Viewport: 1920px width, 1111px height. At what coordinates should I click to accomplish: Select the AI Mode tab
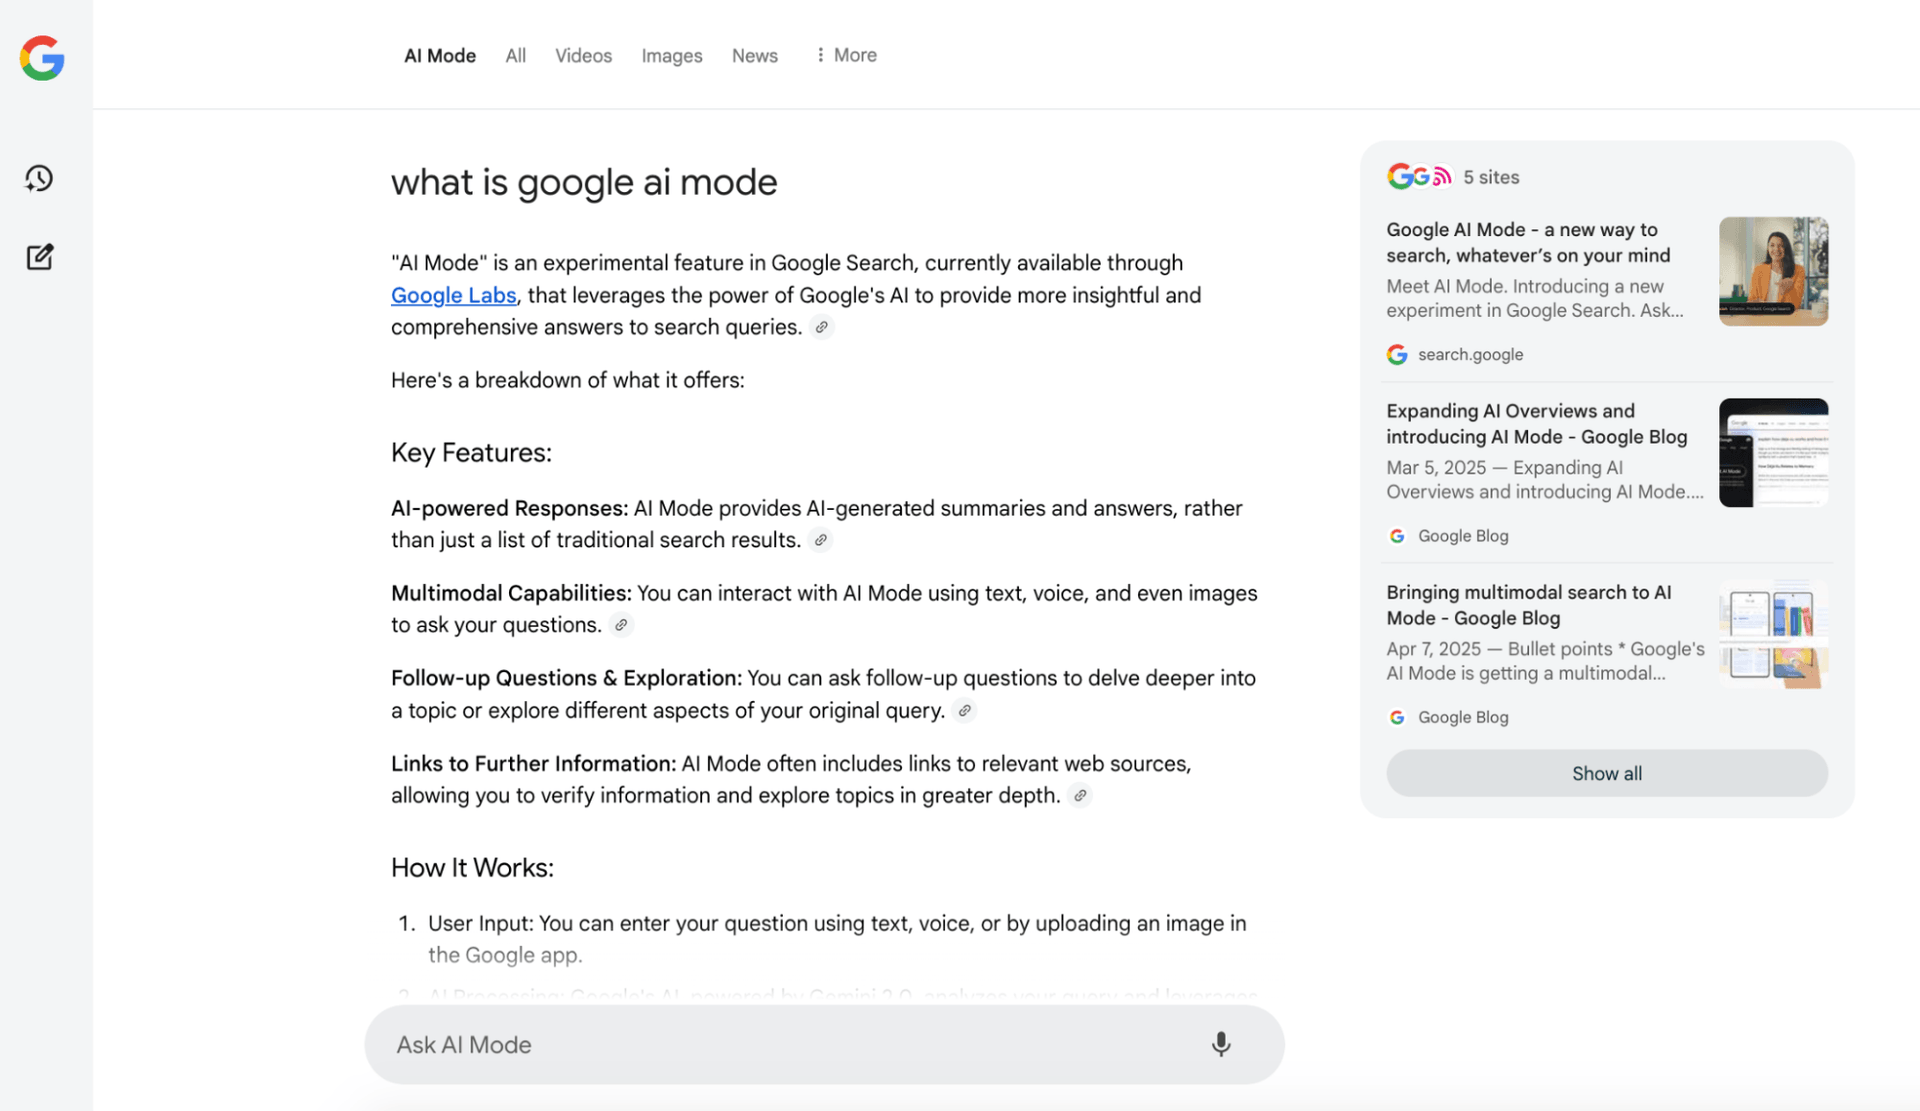[x=439, y=55]
